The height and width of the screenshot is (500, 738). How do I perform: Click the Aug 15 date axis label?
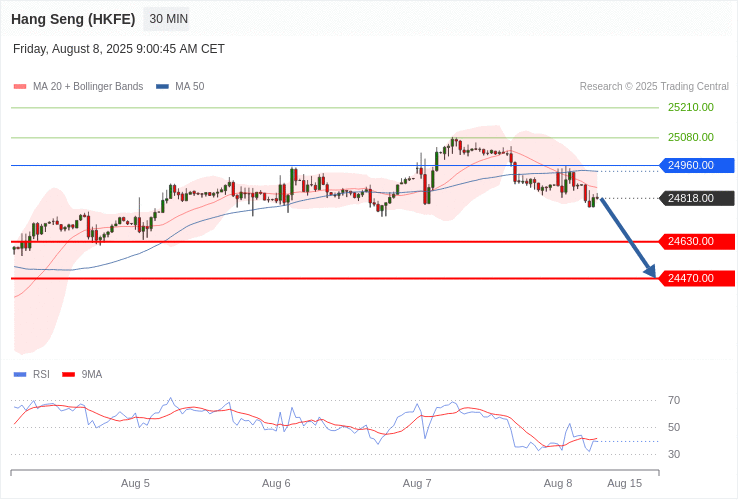coord(625,484)
